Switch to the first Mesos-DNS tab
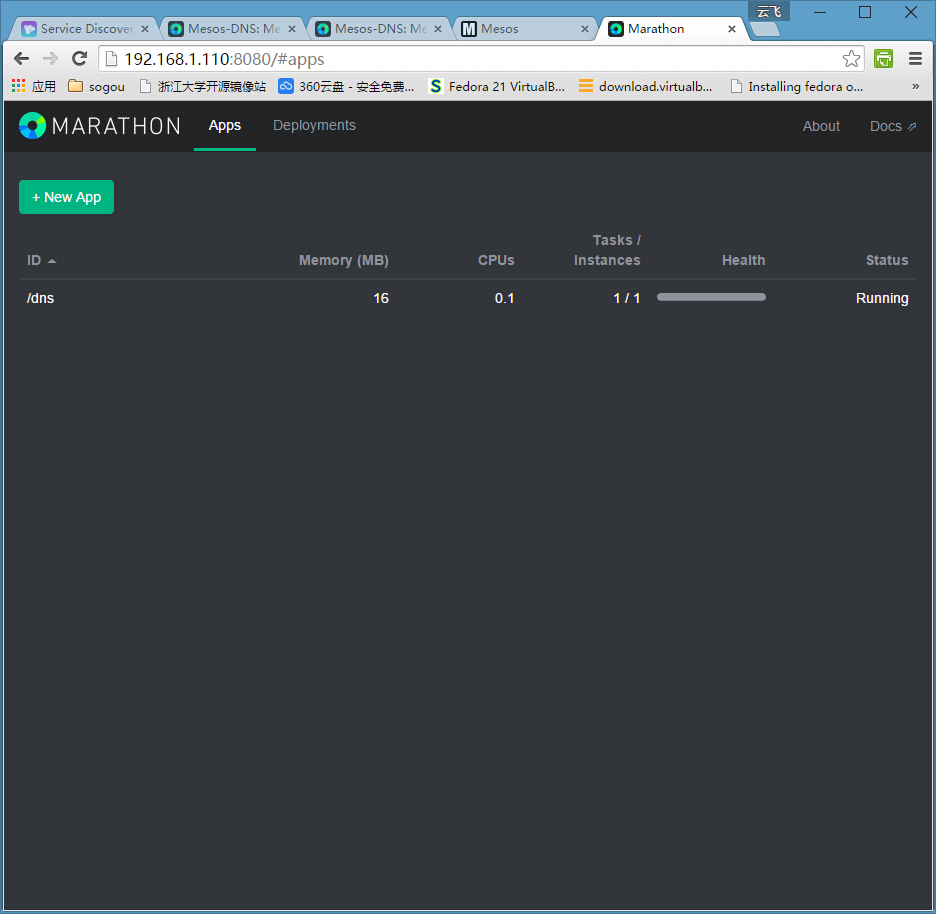 tap(233, 29)
